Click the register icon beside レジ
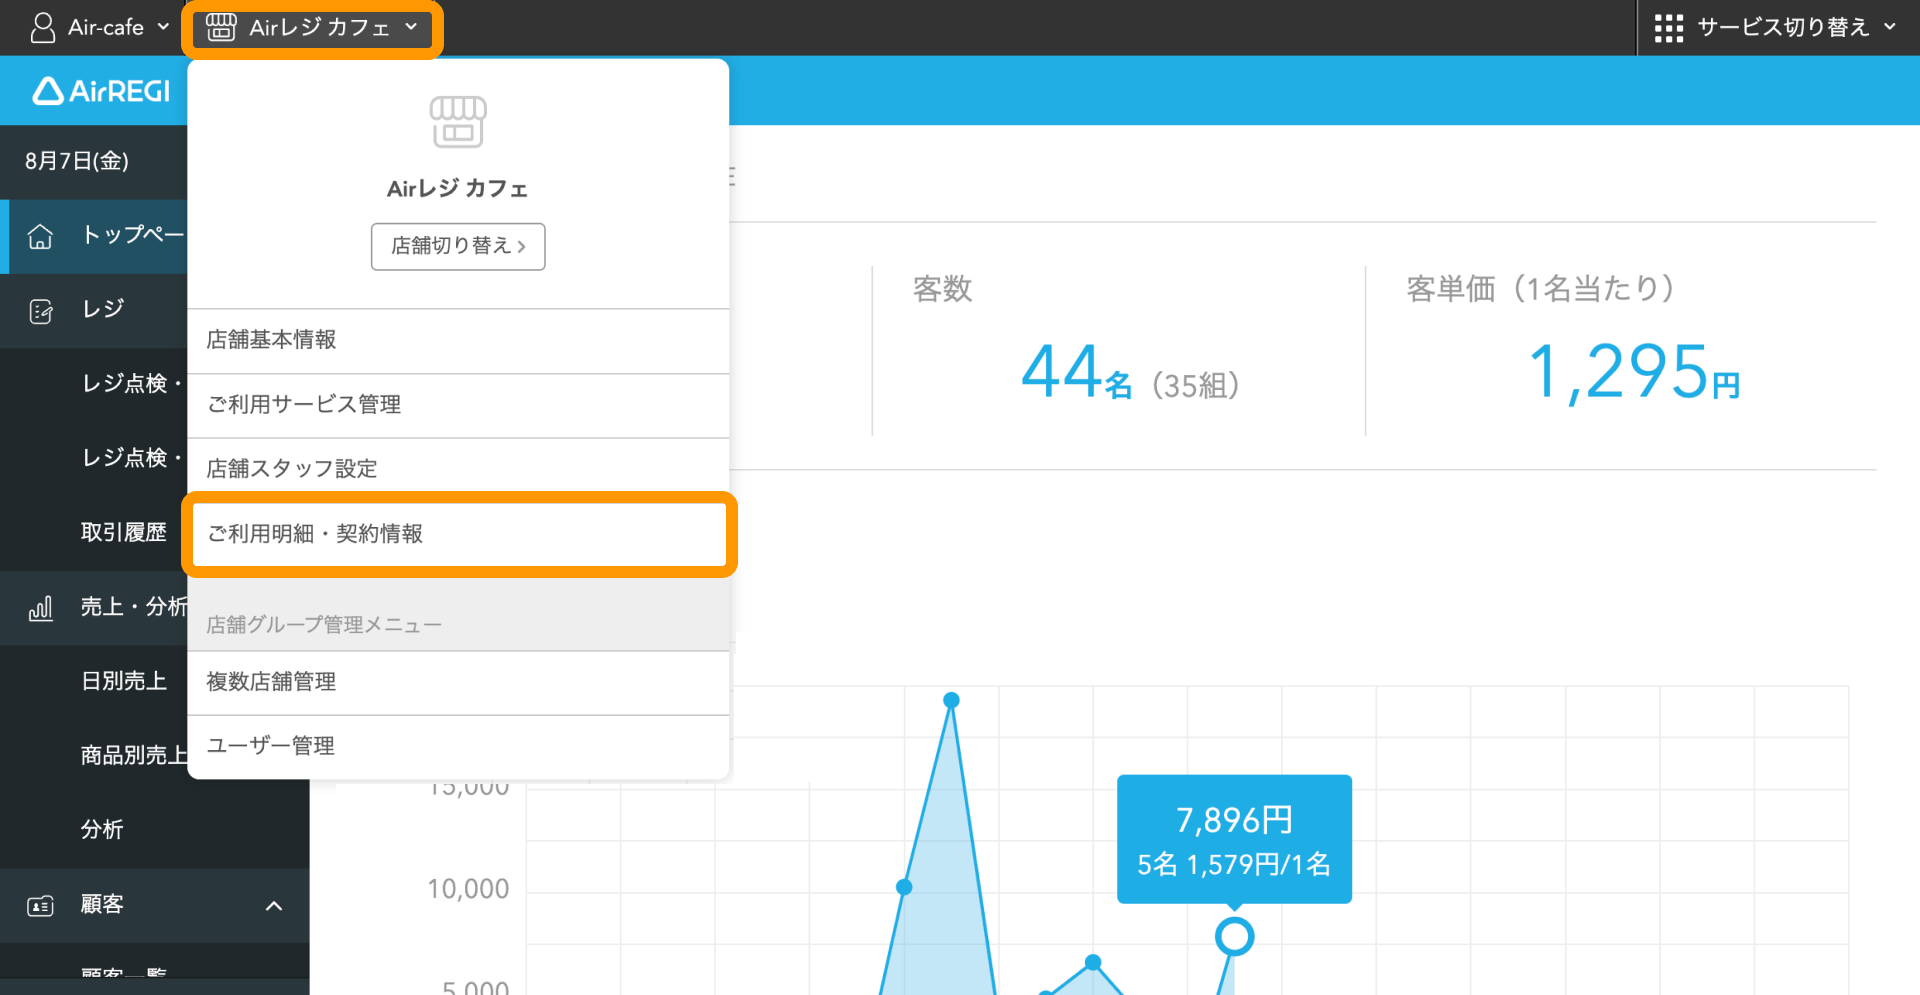 [x=41, y=311]
